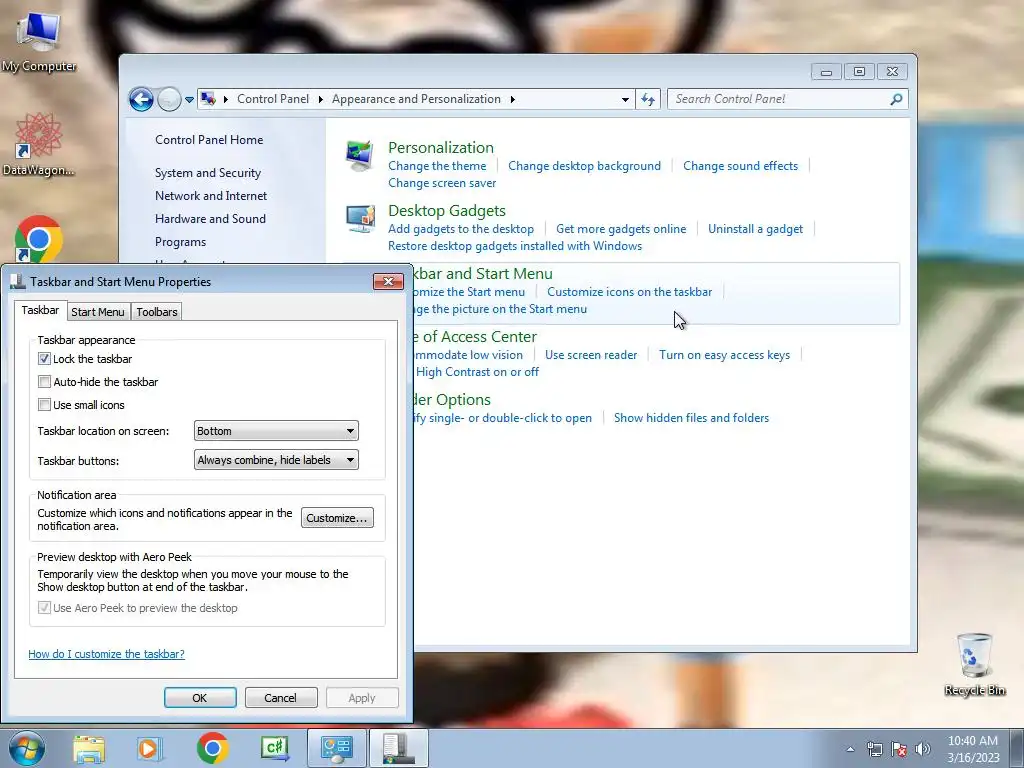The height and width of the screenshot is (768, 1024).
Task: Click Show hidden files and folders
Action: pos(692,418)
